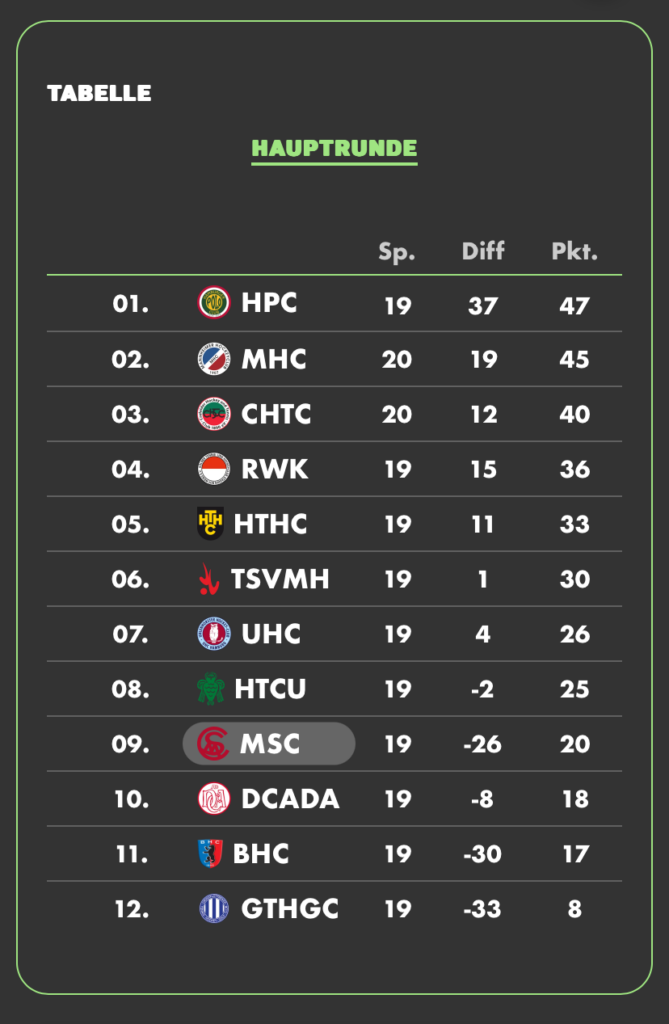Click the HTCU green turtle logo
The image size is (669, 1024).
[210, 689]
